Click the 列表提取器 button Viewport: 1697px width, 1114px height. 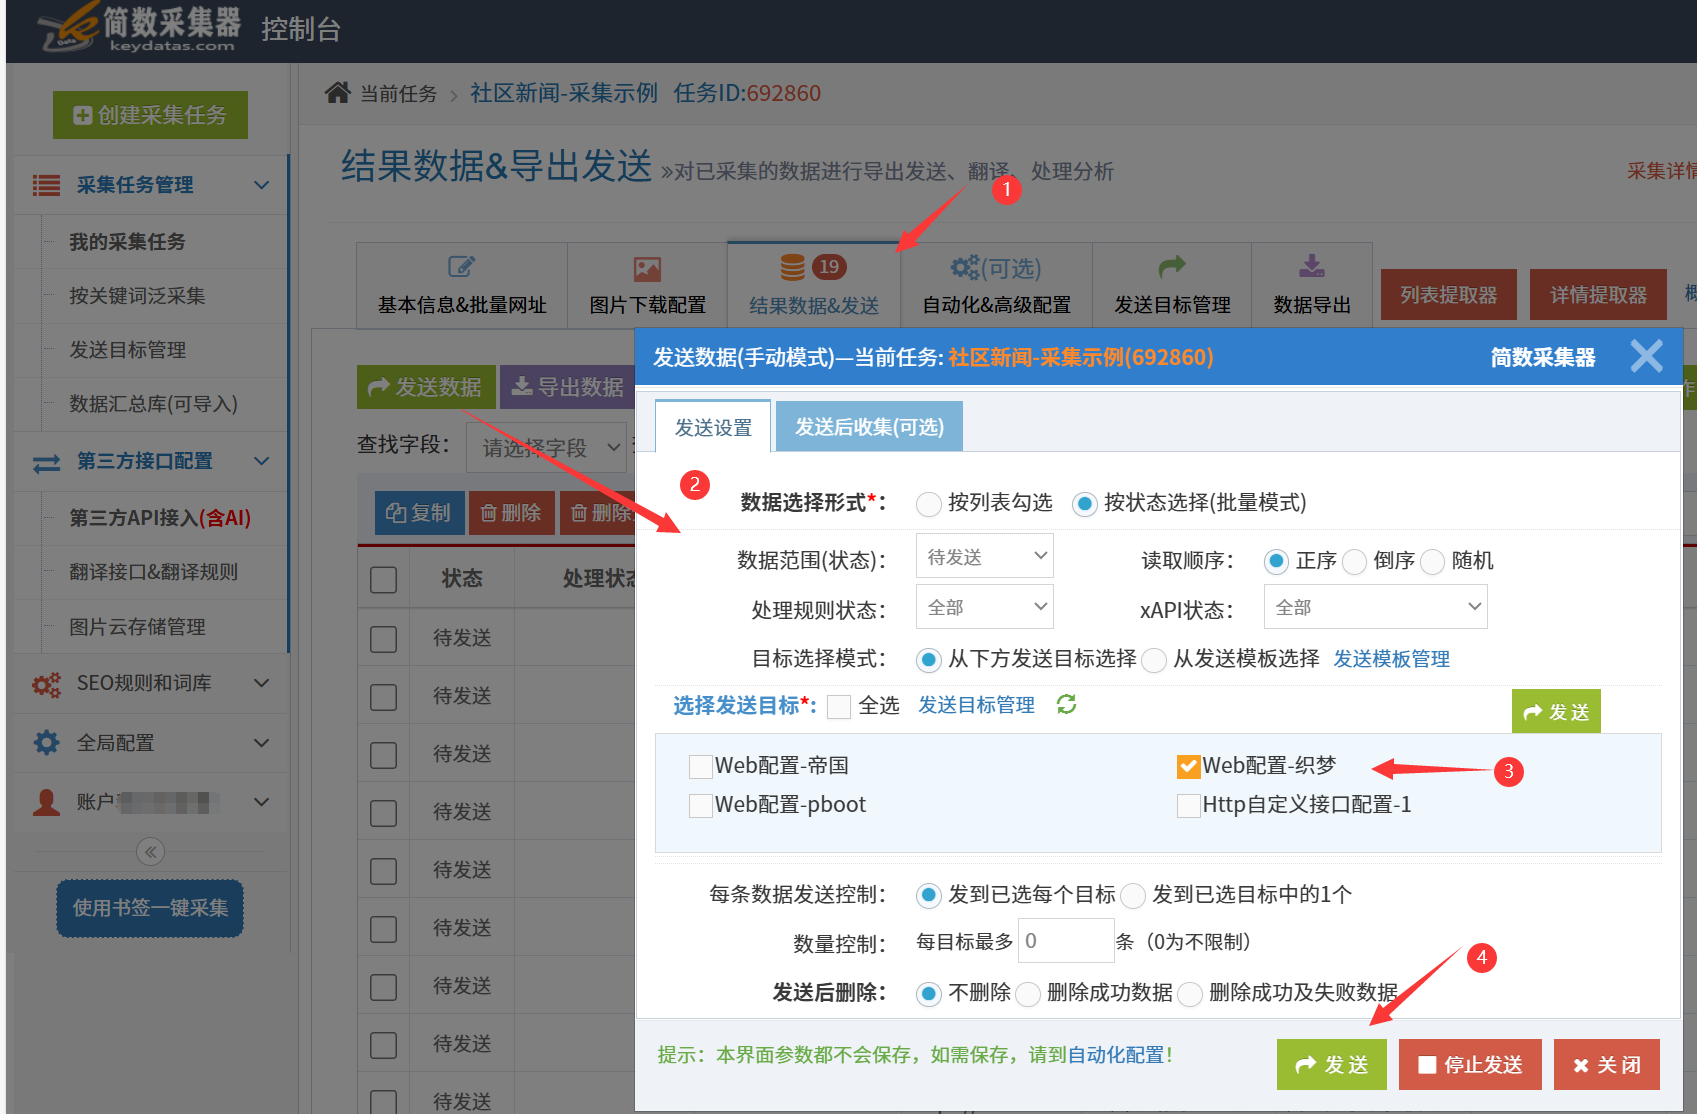(x=1448, y=295)
